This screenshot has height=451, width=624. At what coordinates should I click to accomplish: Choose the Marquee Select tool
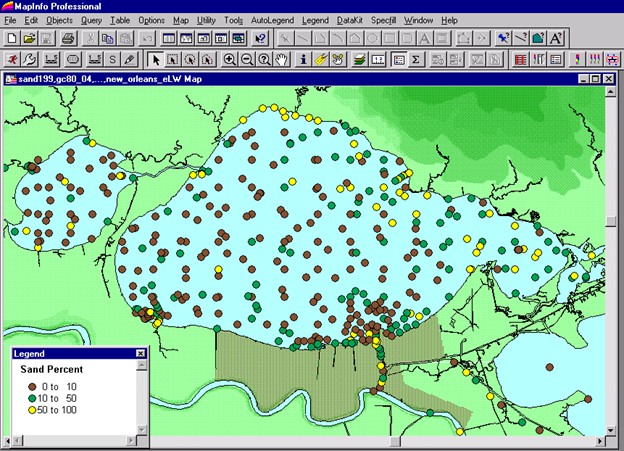point(174,60)
